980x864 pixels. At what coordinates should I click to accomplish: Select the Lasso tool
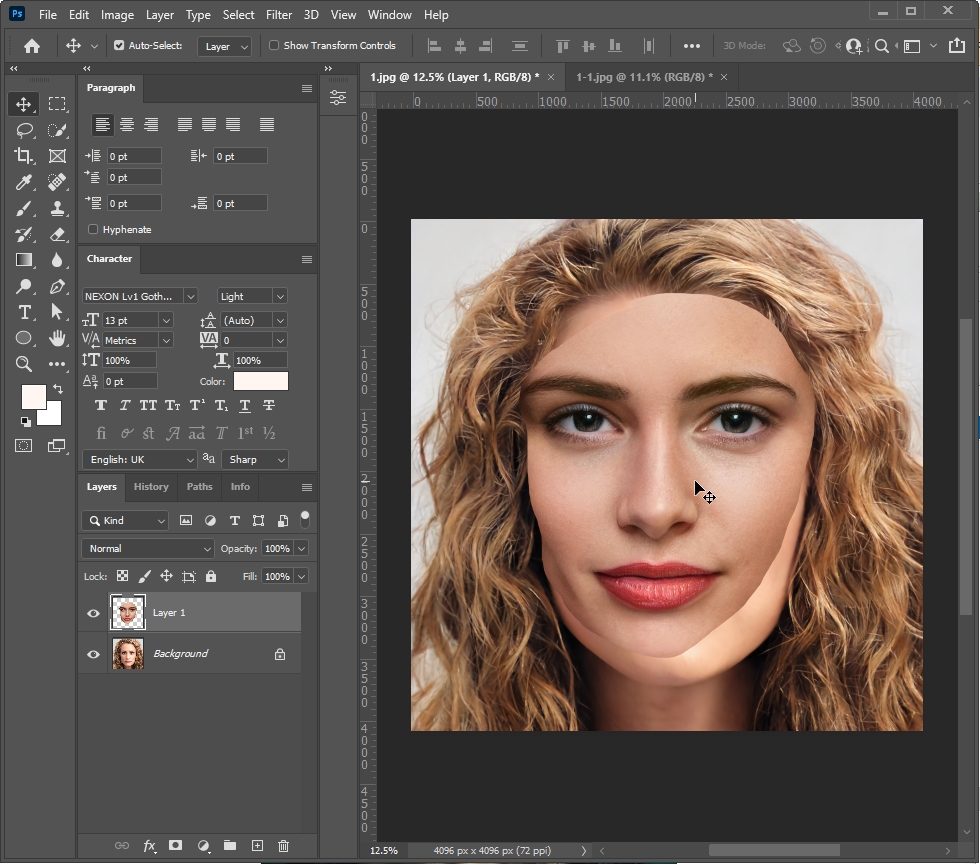click(x=24, y=130)
